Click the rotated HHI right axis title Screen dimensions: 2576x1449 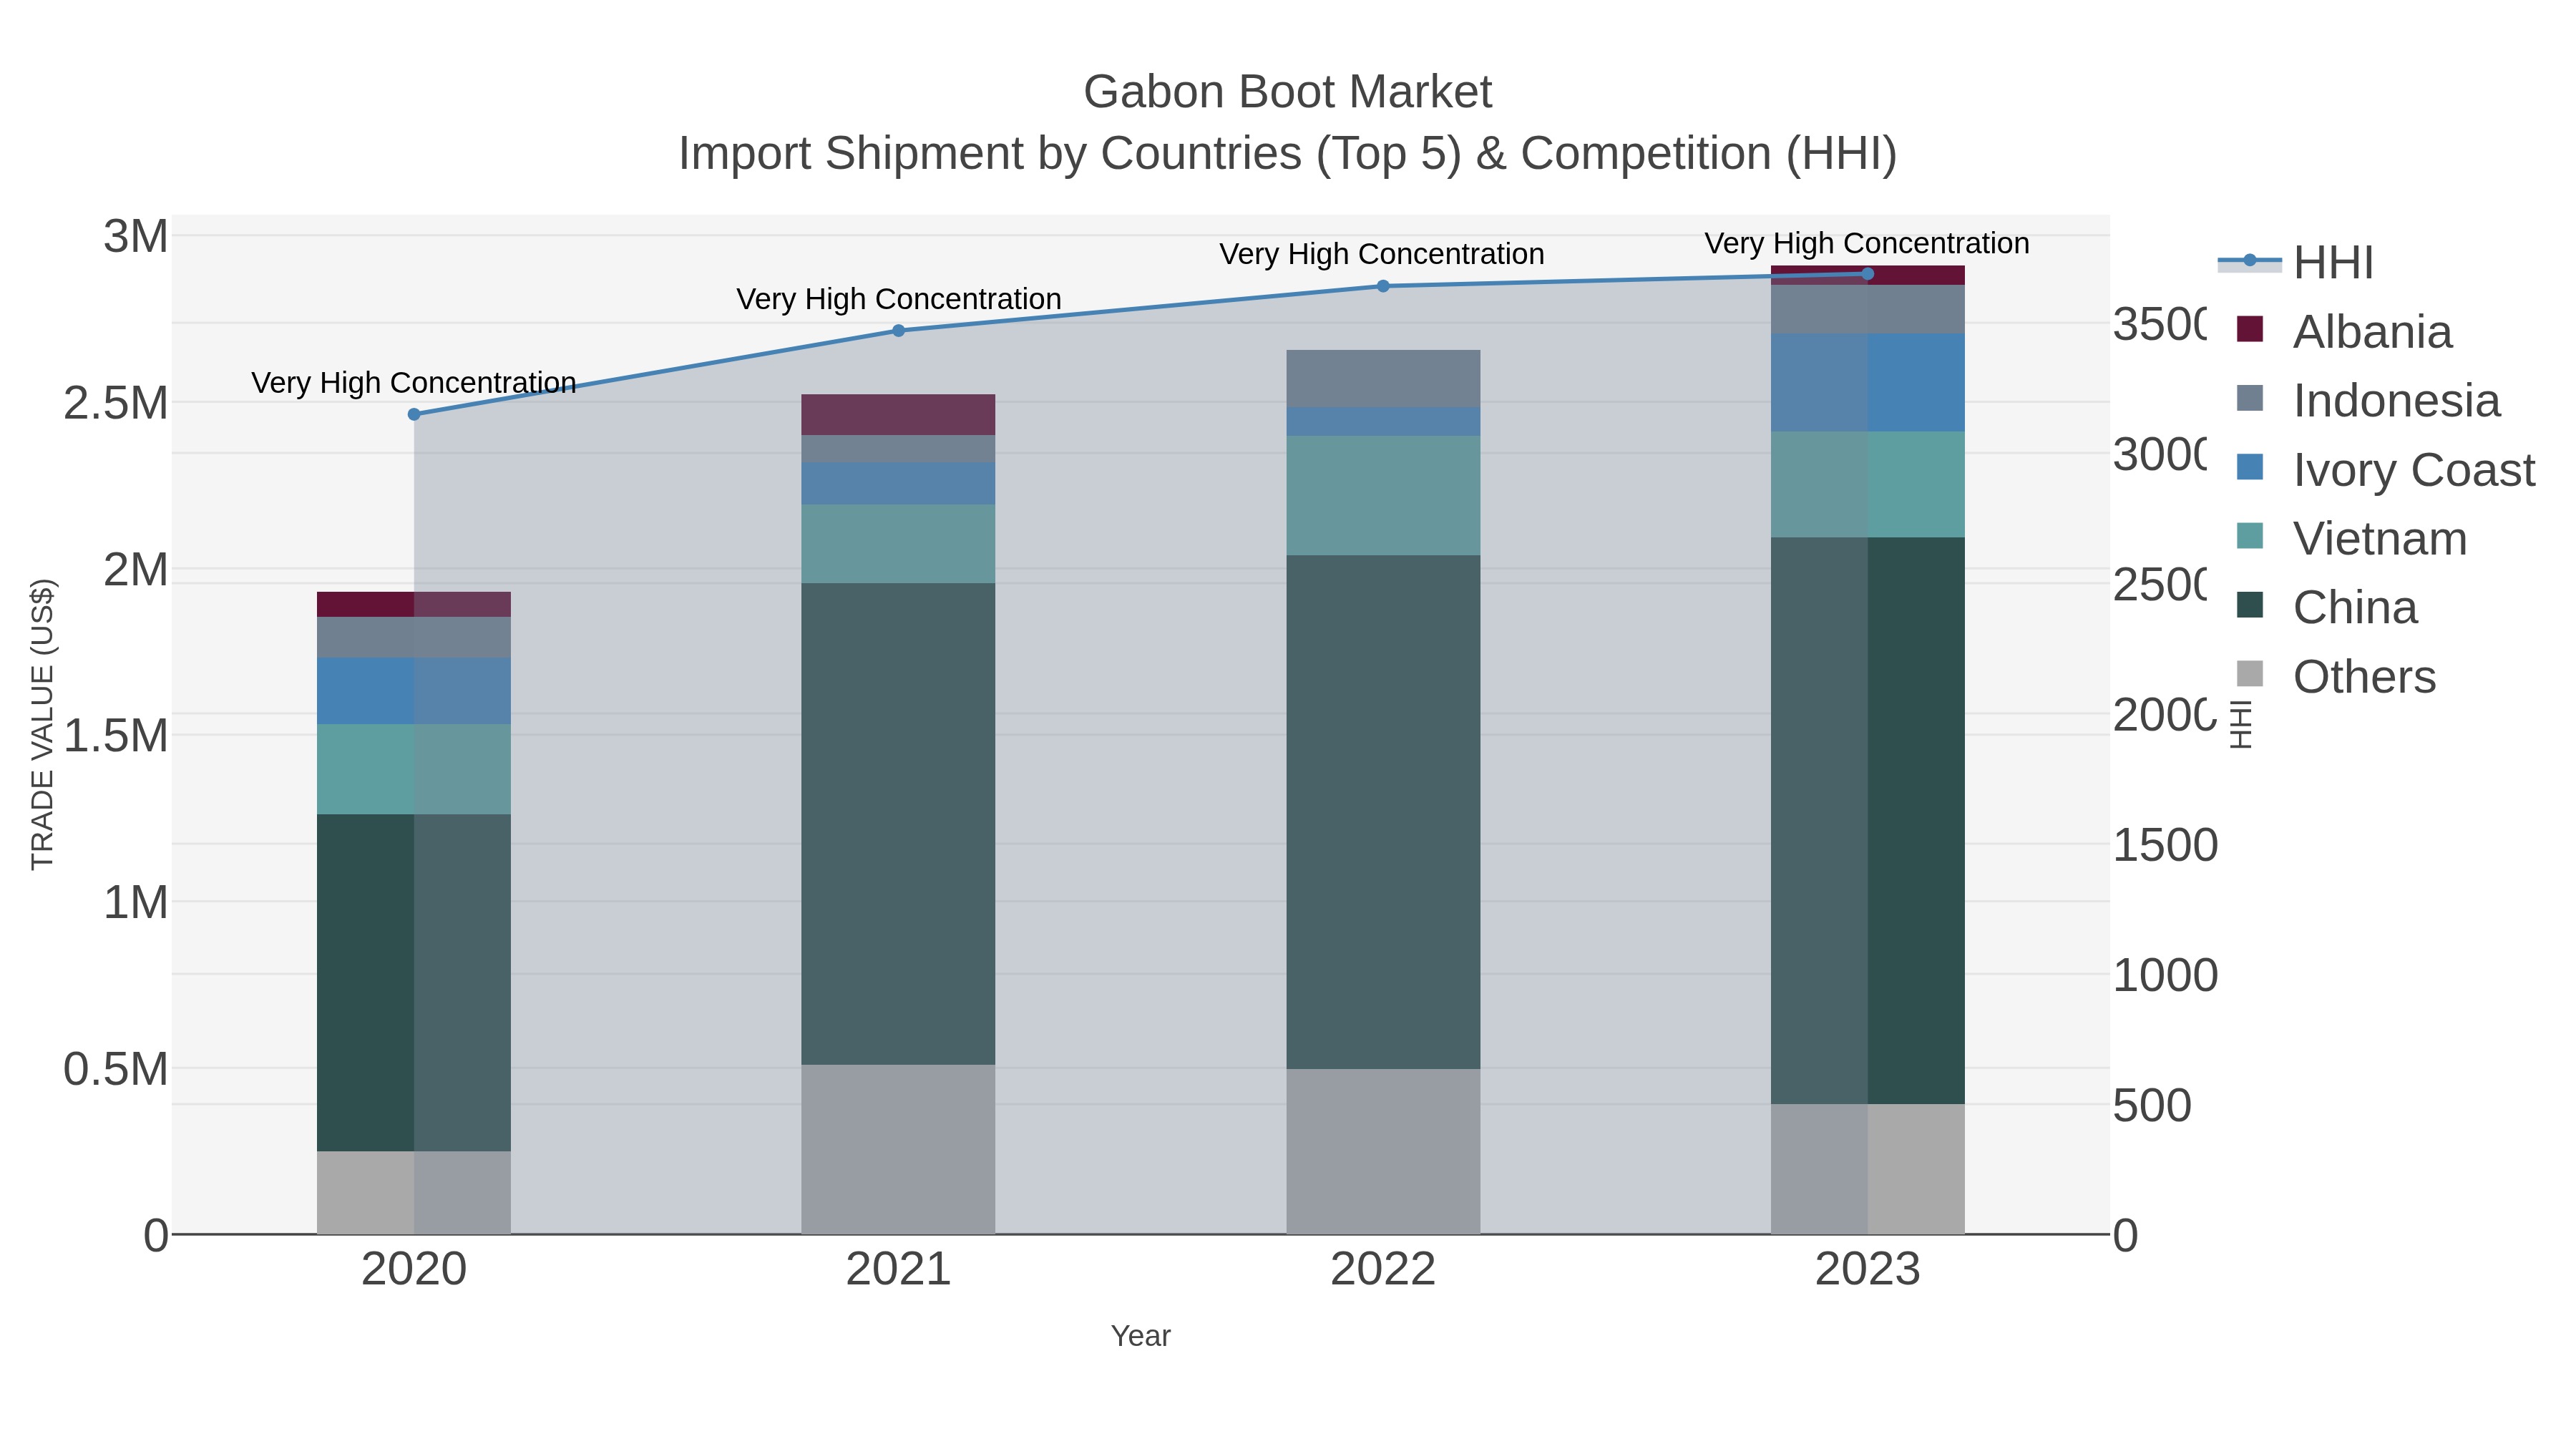coord(2241,724)
